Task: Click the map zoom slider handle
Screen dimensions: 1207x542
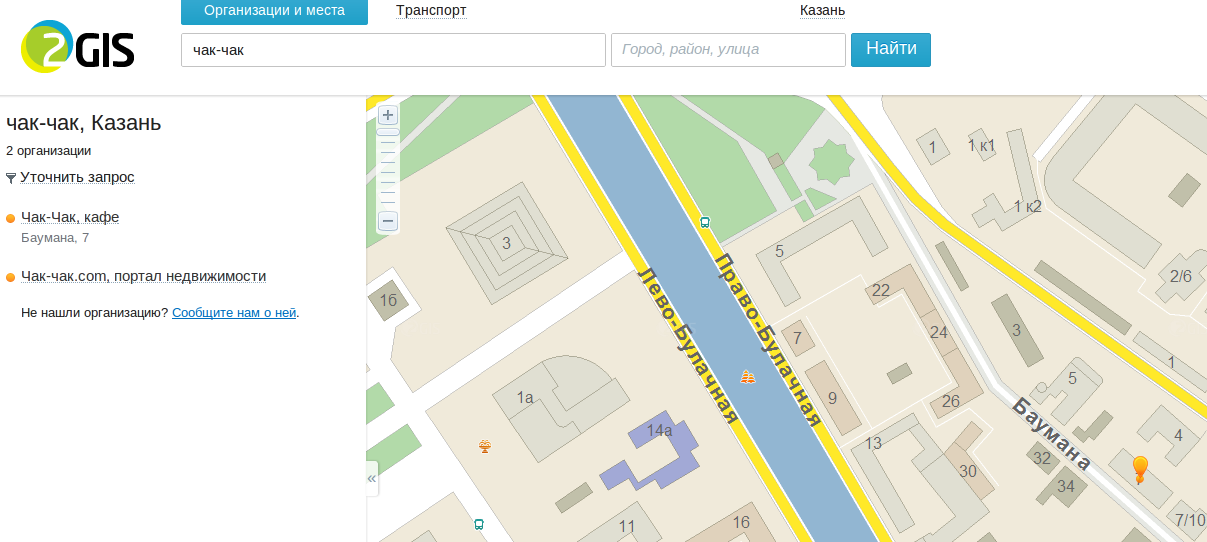Action: 388,132
